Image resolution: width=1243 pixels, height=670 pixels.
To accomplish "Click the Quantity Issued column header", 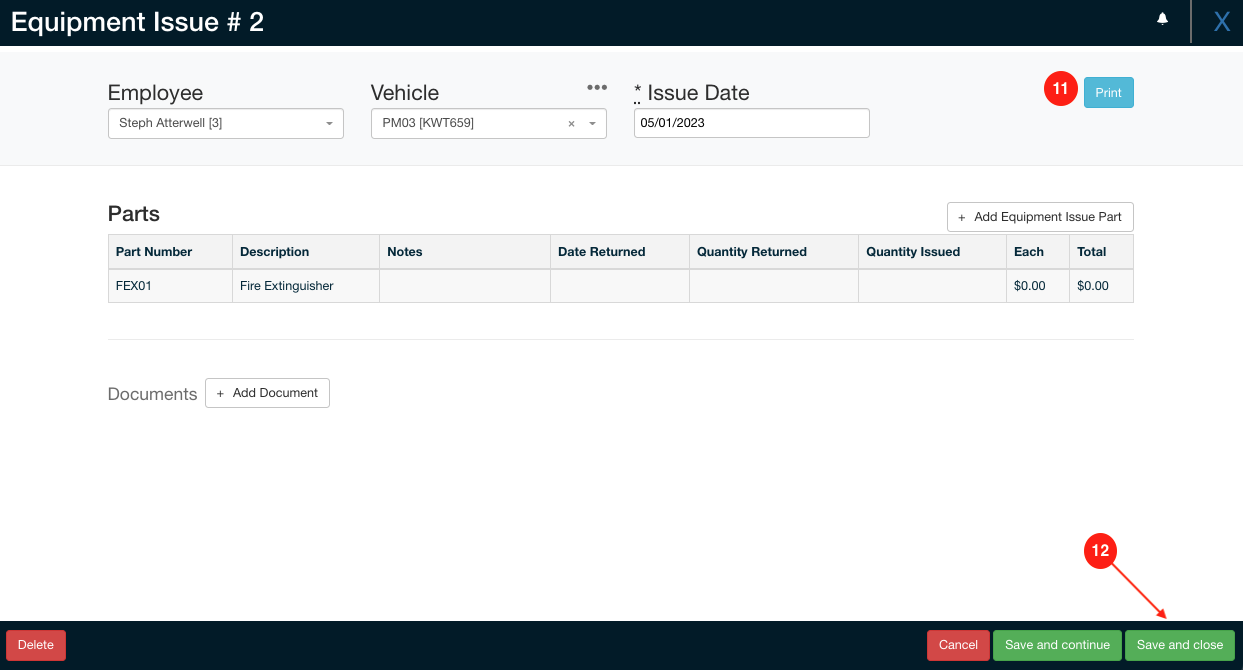I will pos(912,252).
